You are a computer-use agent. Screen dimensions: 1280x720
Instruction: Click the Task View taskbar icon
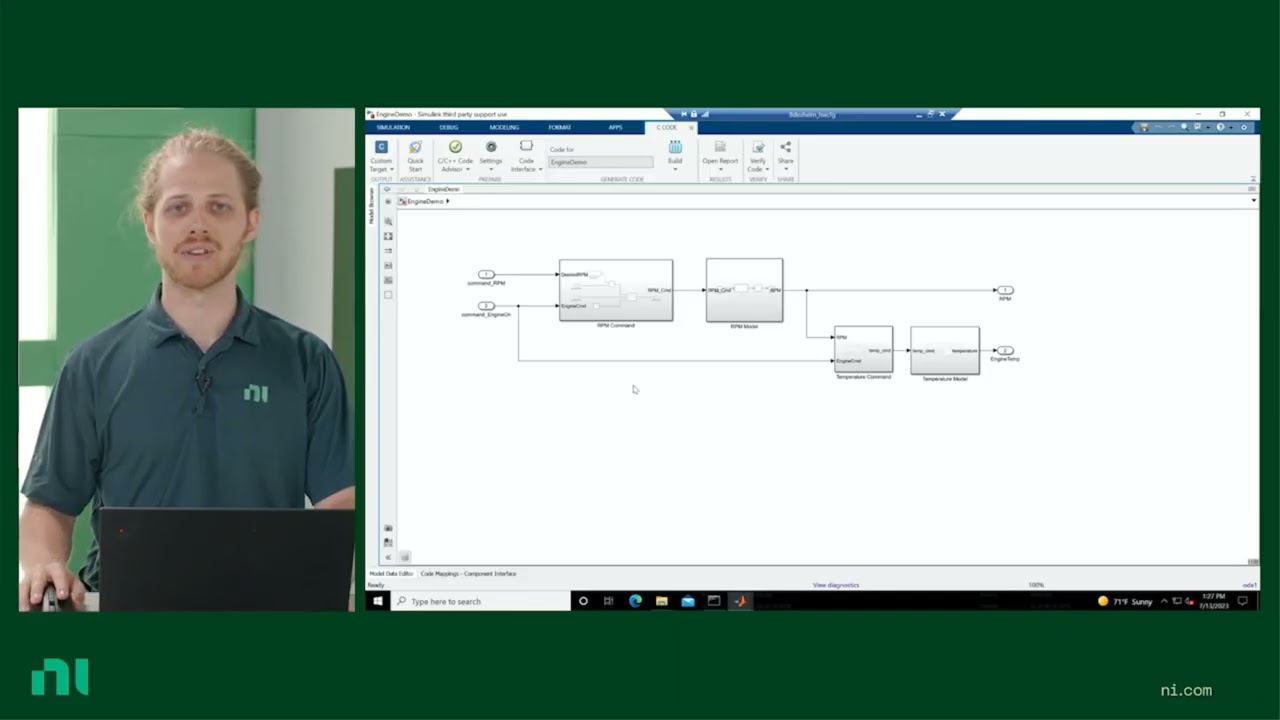(x=608, y=601)
